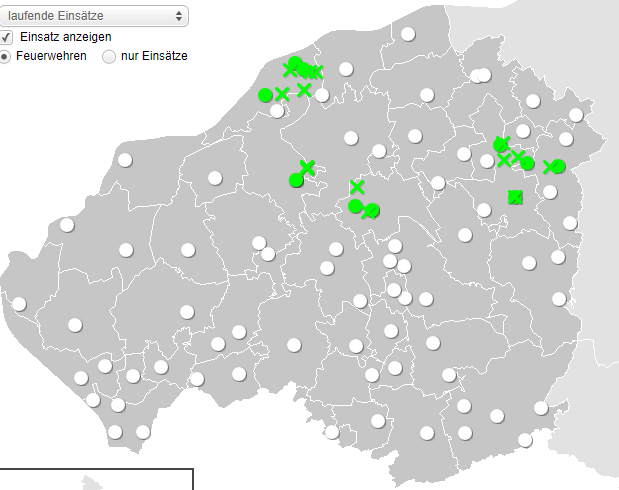Viewport: 619px width, 490px height.
Task: Click the green X right of the far-left green circle
Action: tap(282, 94)
